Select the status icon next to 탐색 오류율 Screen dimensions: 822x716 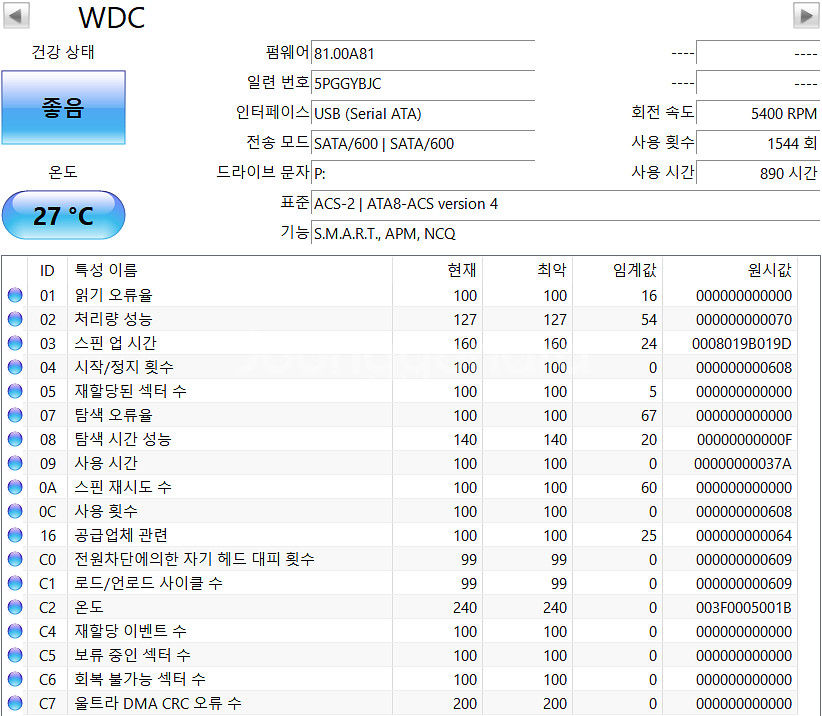click(14, 415)
